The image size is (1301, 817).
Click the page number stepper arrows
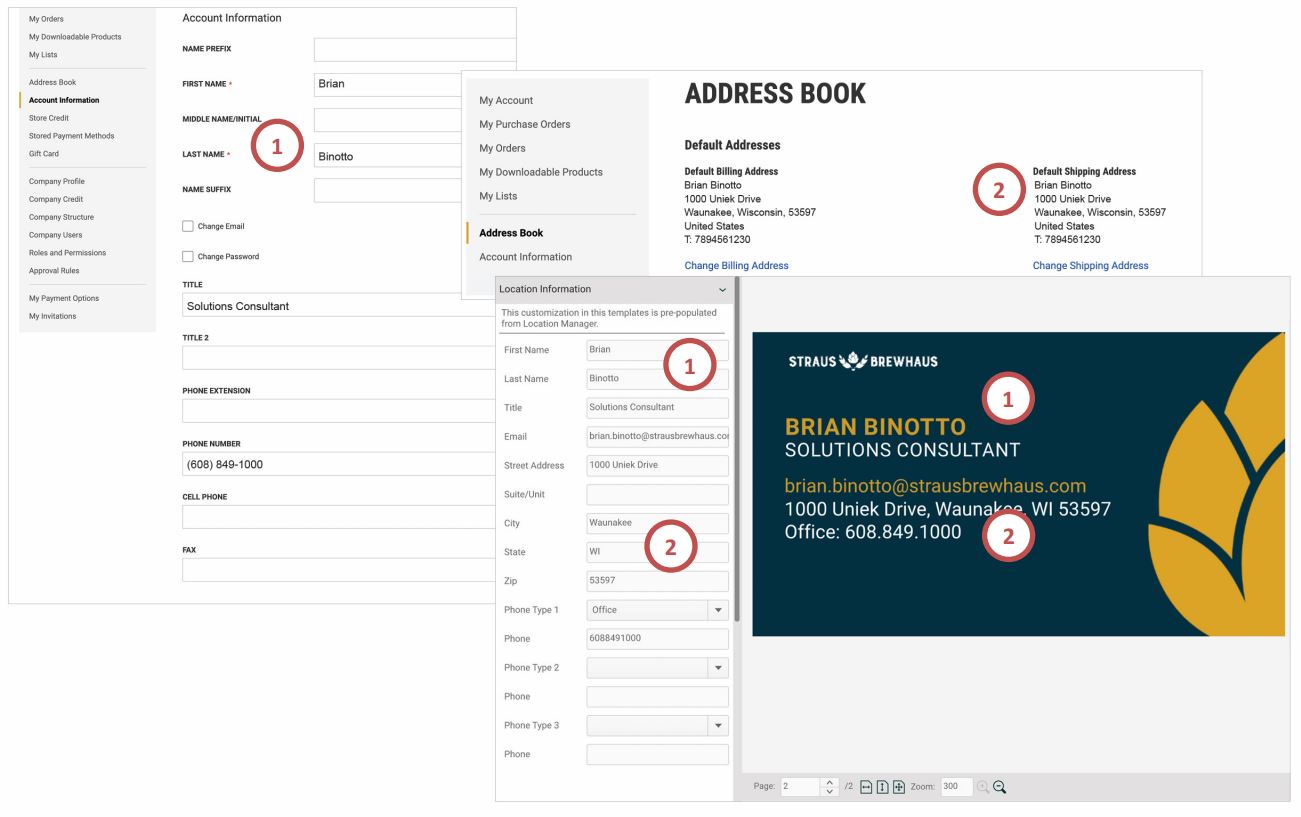click(x=827, y=787)
